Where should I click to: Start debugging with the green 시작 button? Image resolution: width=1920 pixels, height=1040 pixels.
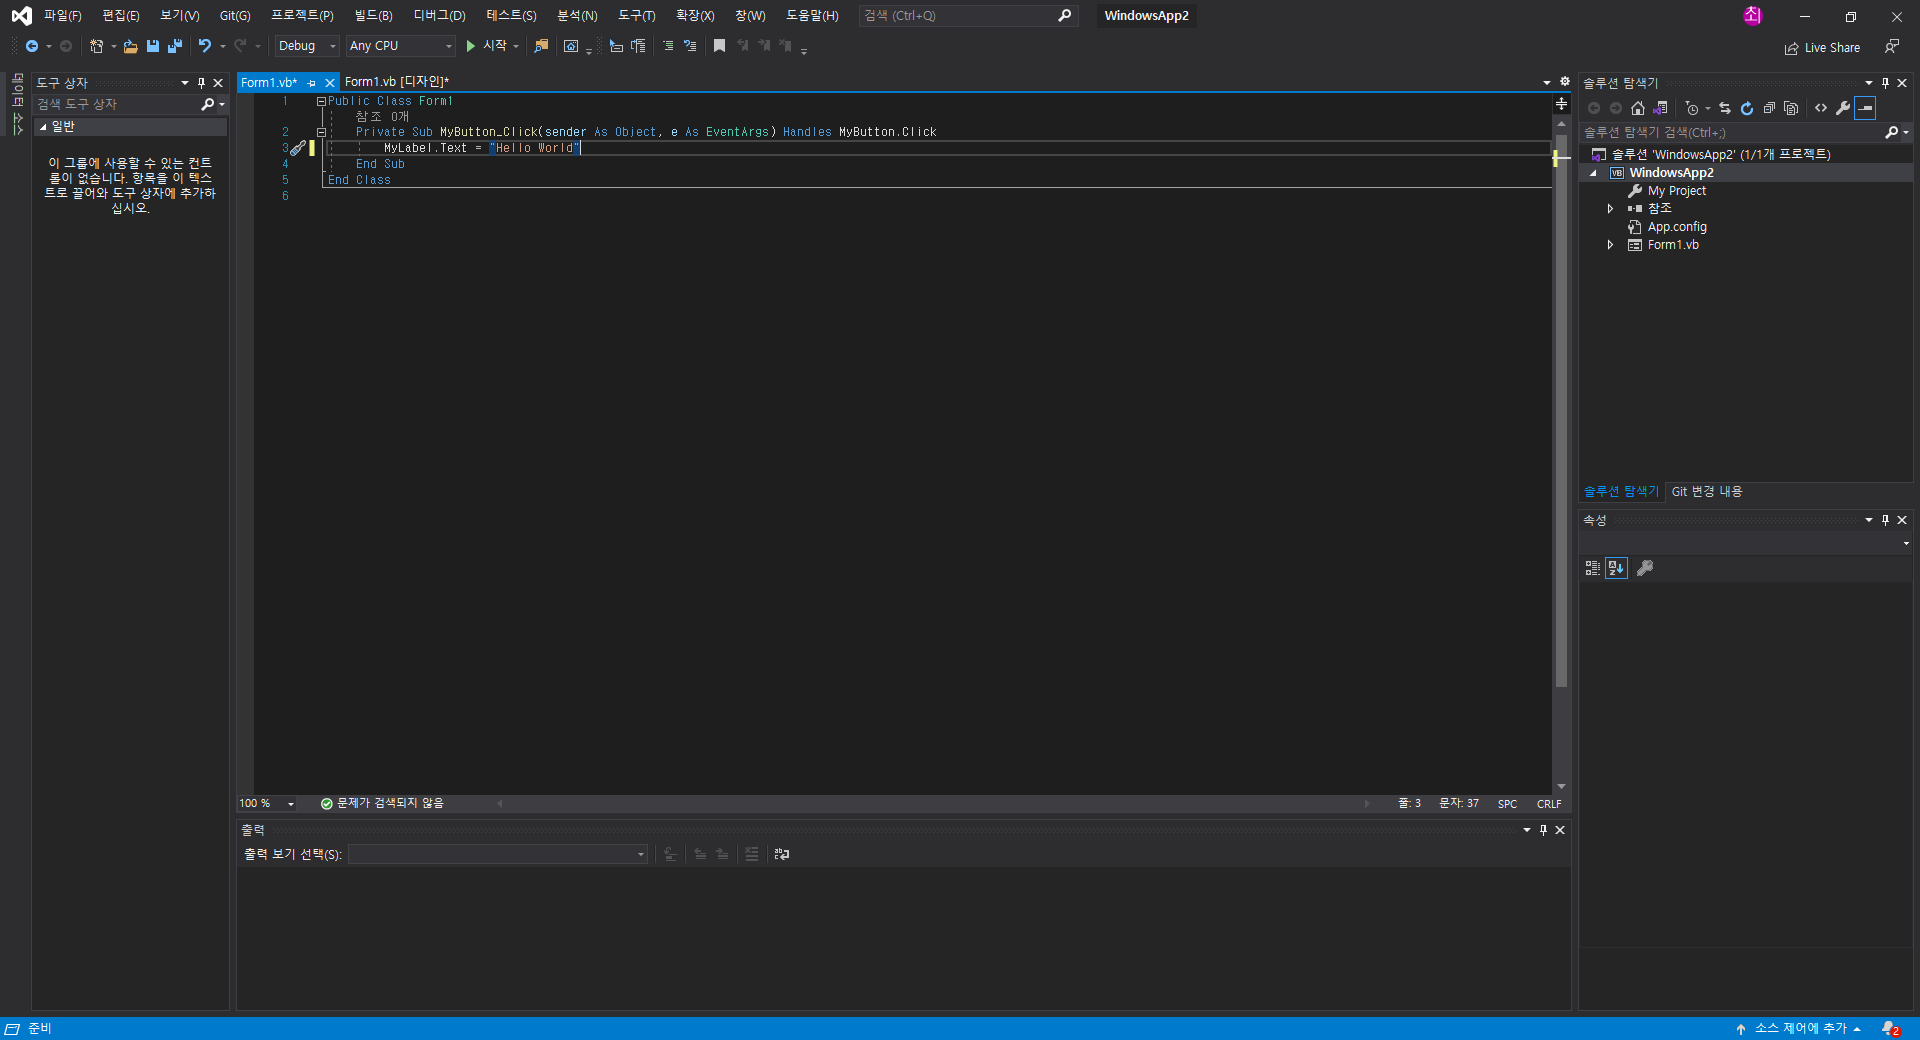[487, 46]
